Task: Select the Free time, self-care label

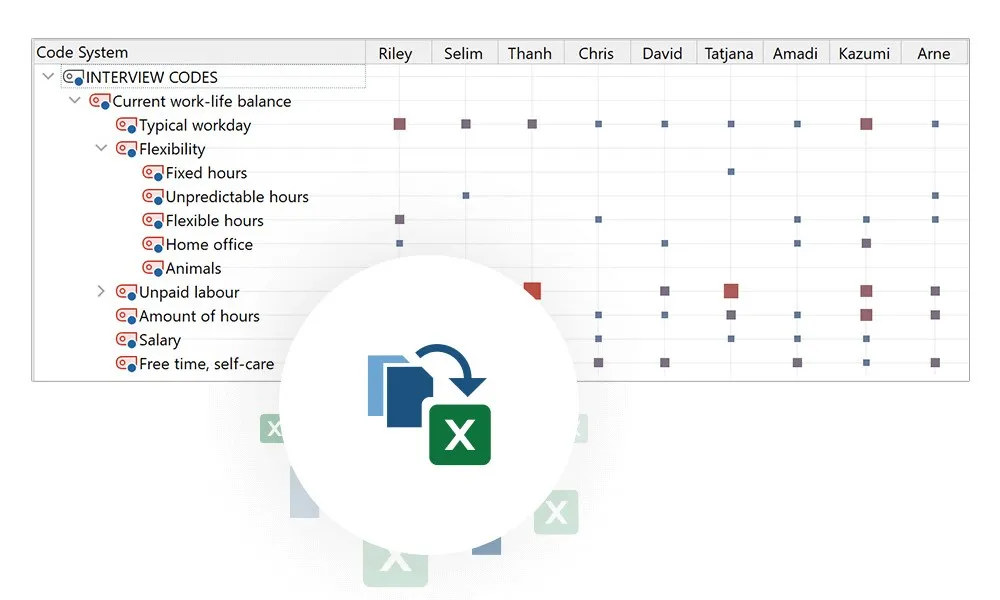Action: click(x=207, y=364)
